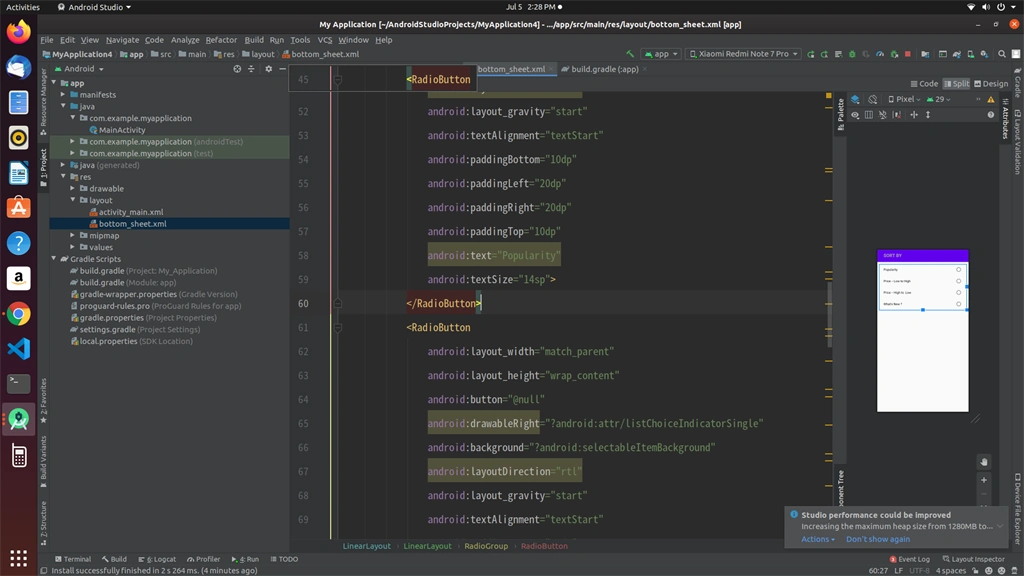This screenshot has width=1024, height=576.
Task: Toggle autoconnect magnet in design toolbar
Action: click(x=882, y=114)
